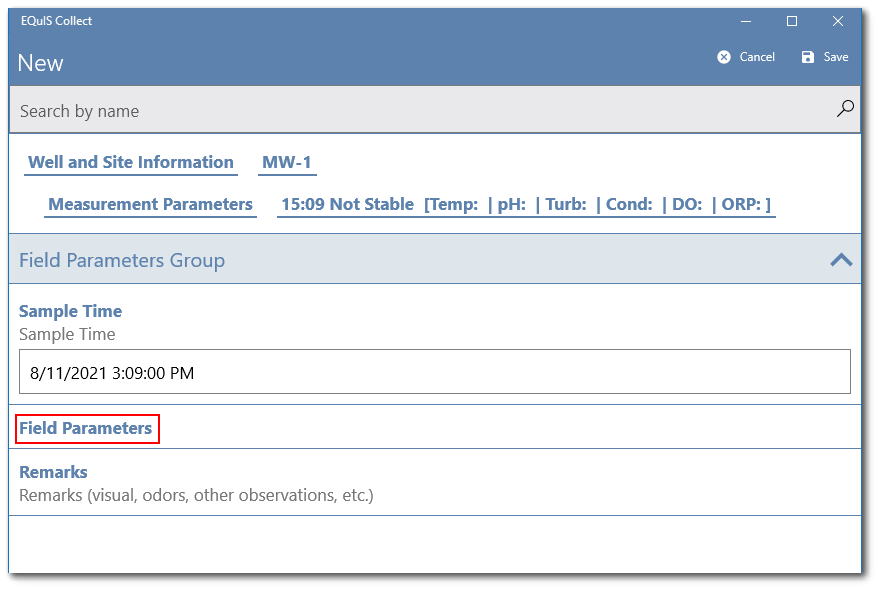This screenshot has height=589, width=878.
Task: Collapse the Field Parameters Group chevron
Action: coord(841,260)
